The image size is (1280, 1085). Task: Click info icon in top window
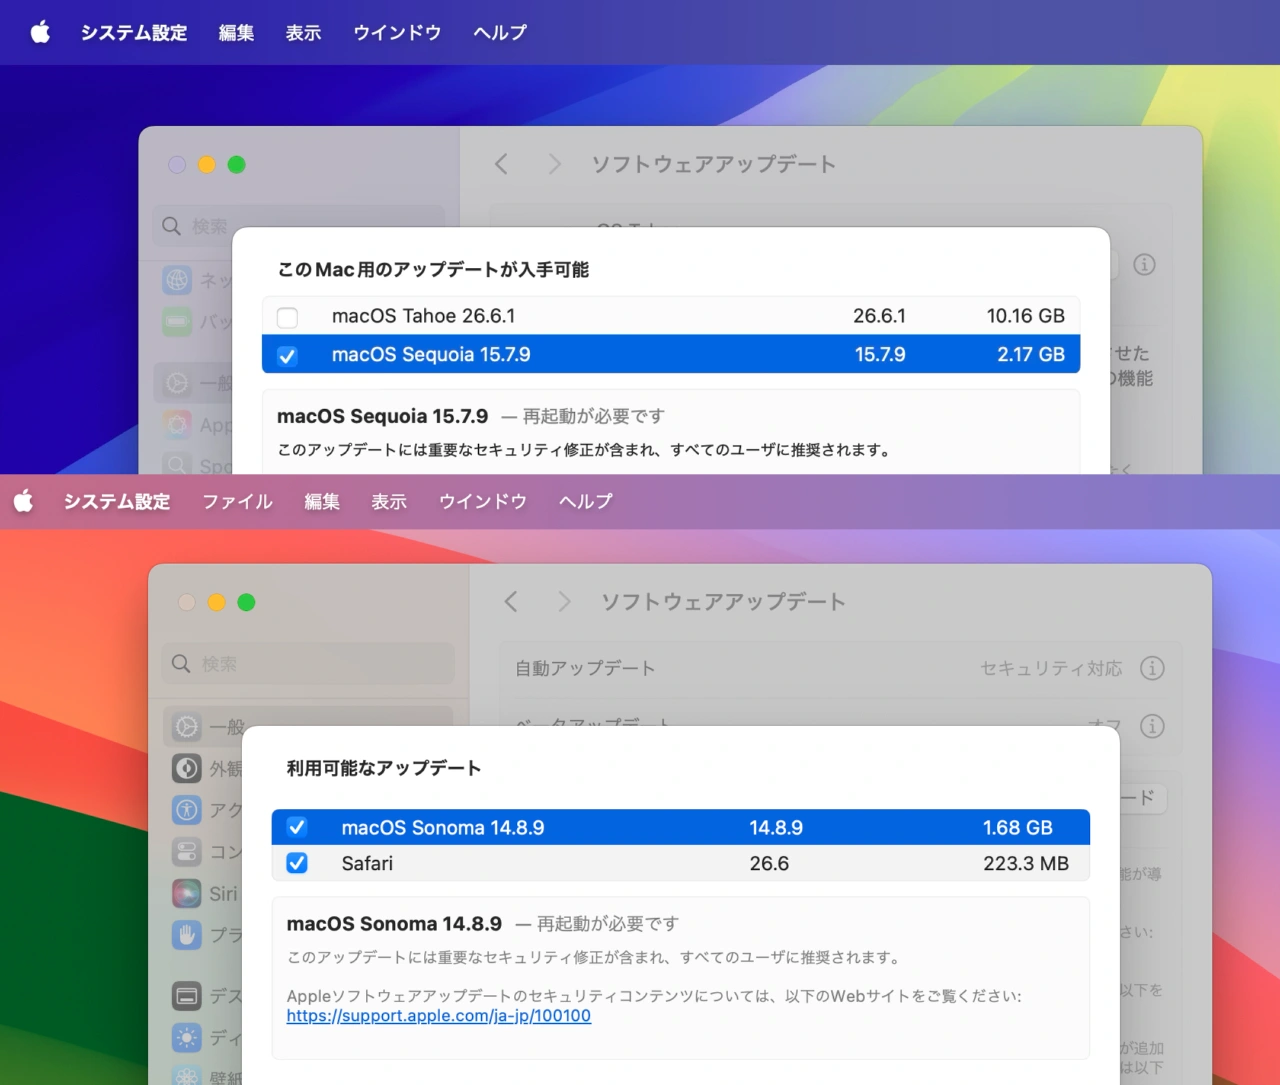tap(1144, 264)
